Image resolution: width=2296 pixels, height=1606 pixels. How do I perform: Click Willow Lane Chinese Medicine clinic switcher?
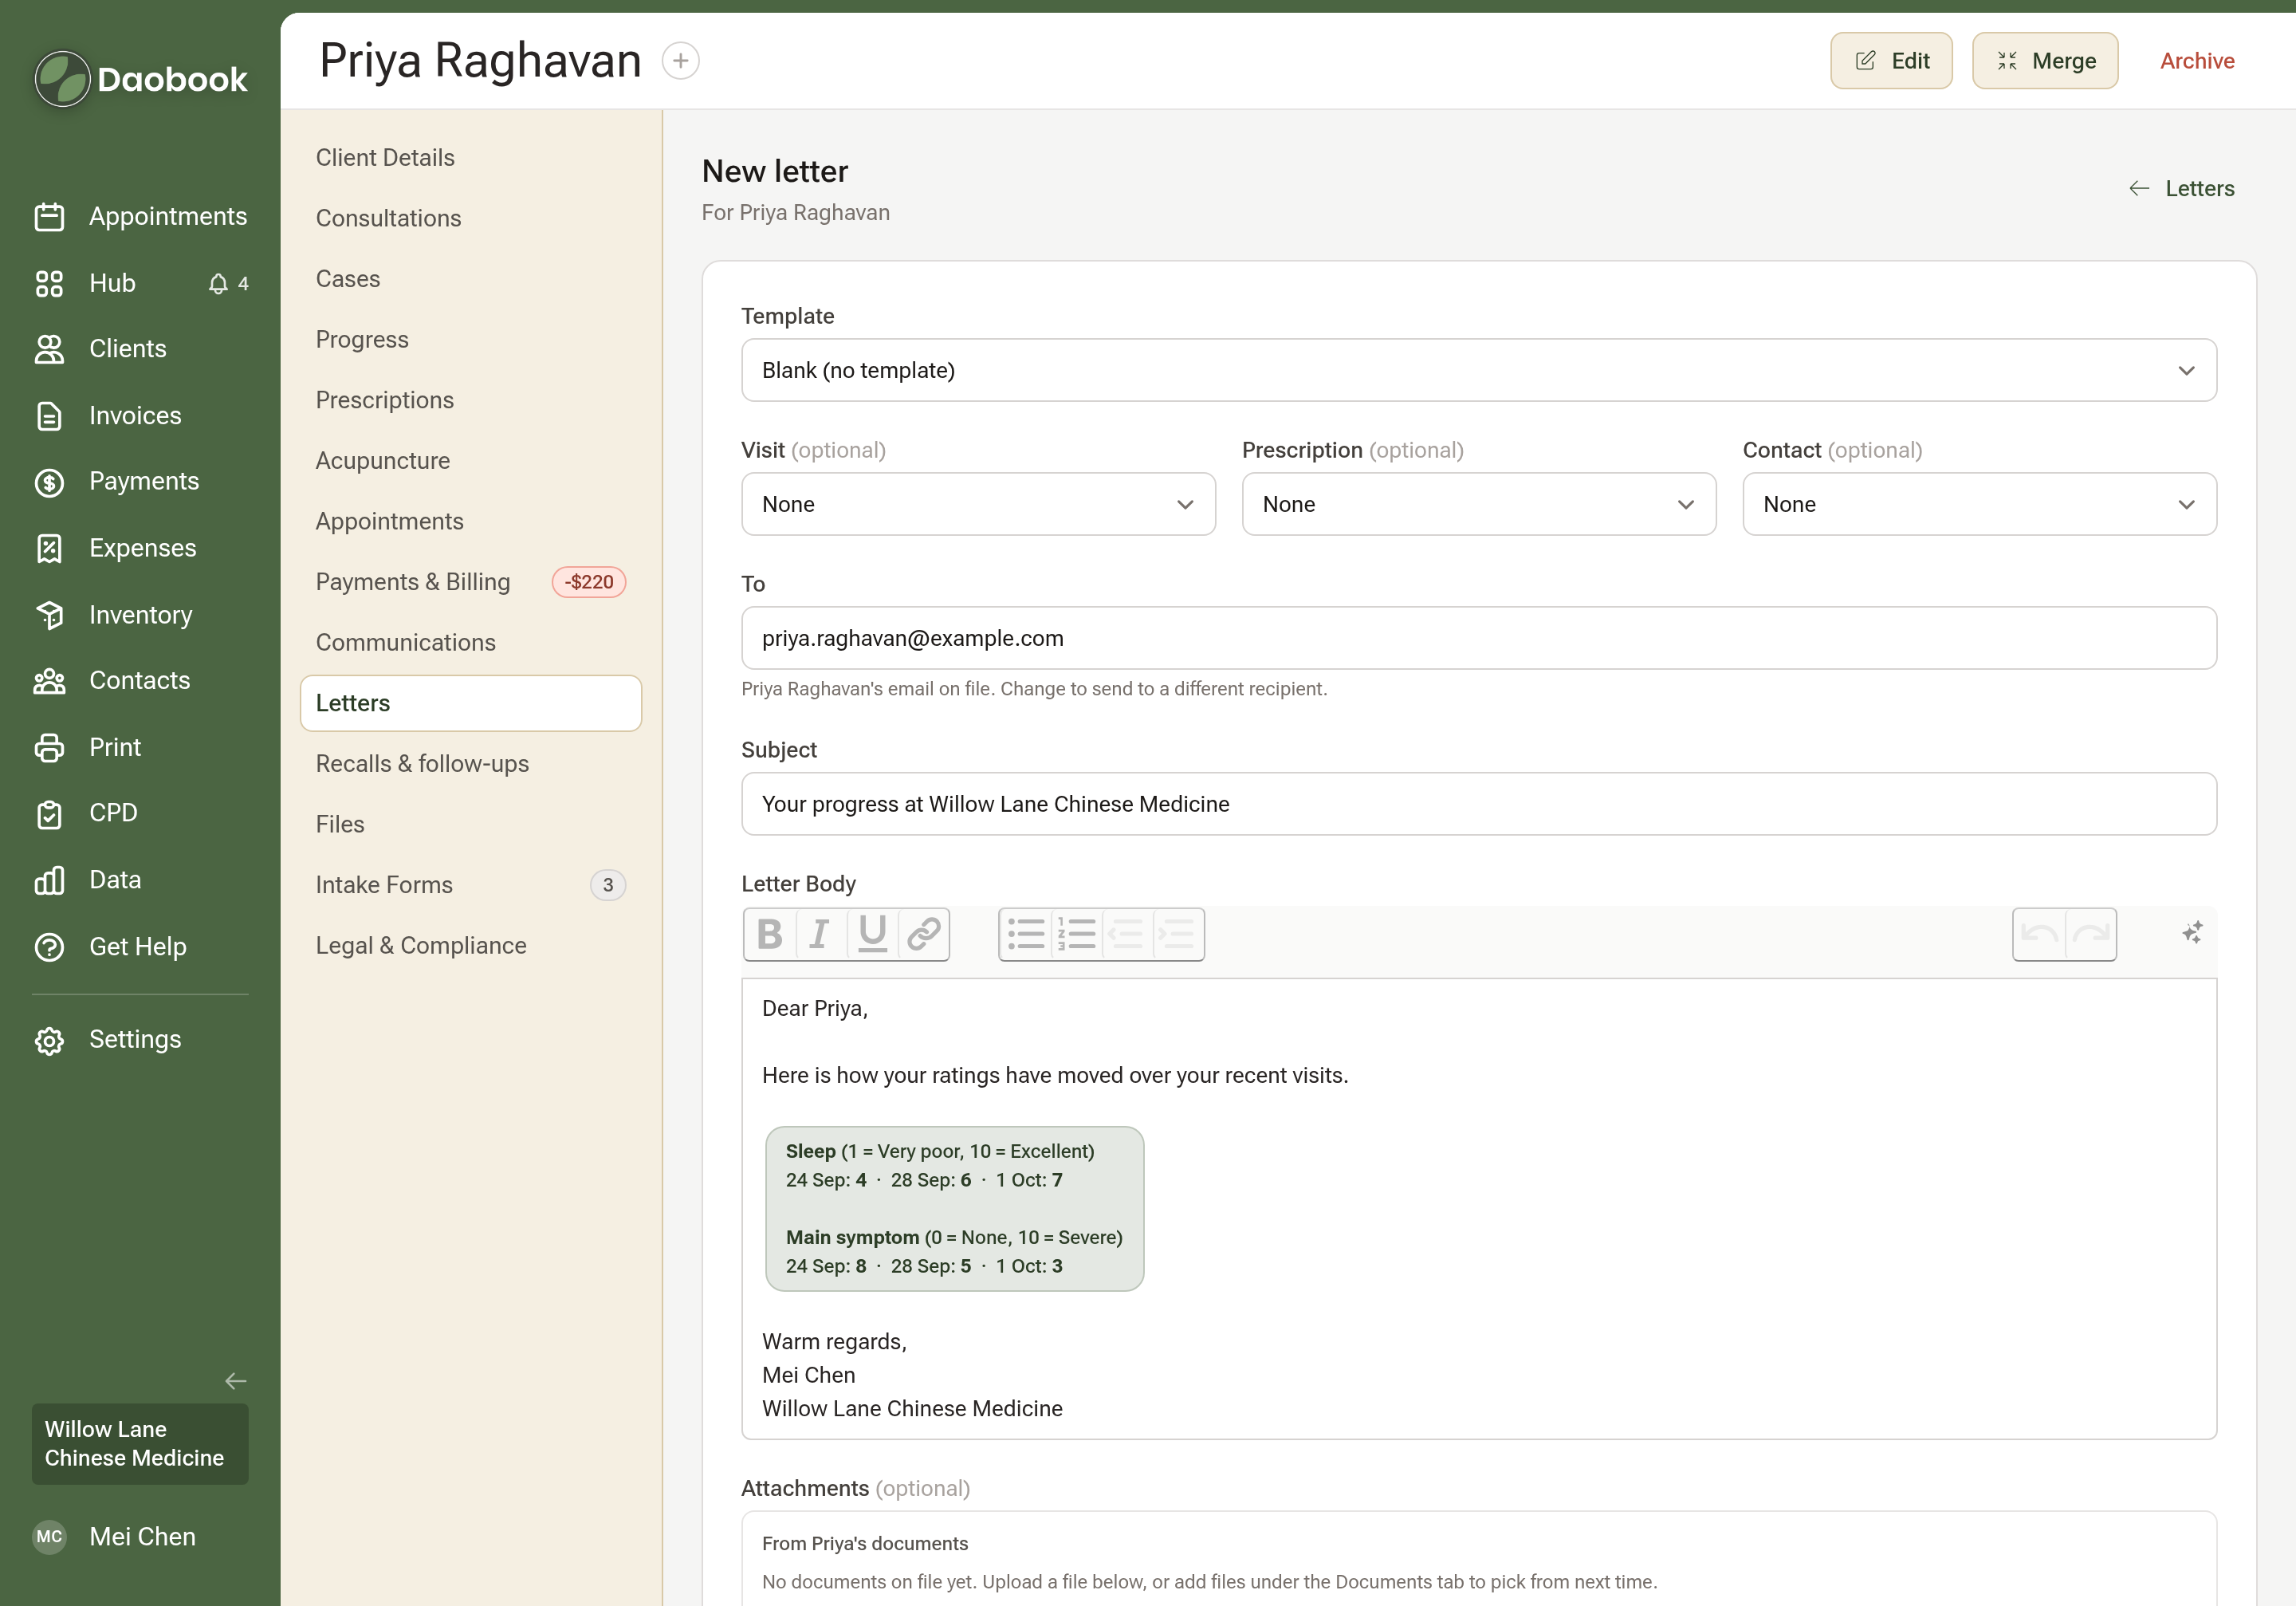point(140,1444)
